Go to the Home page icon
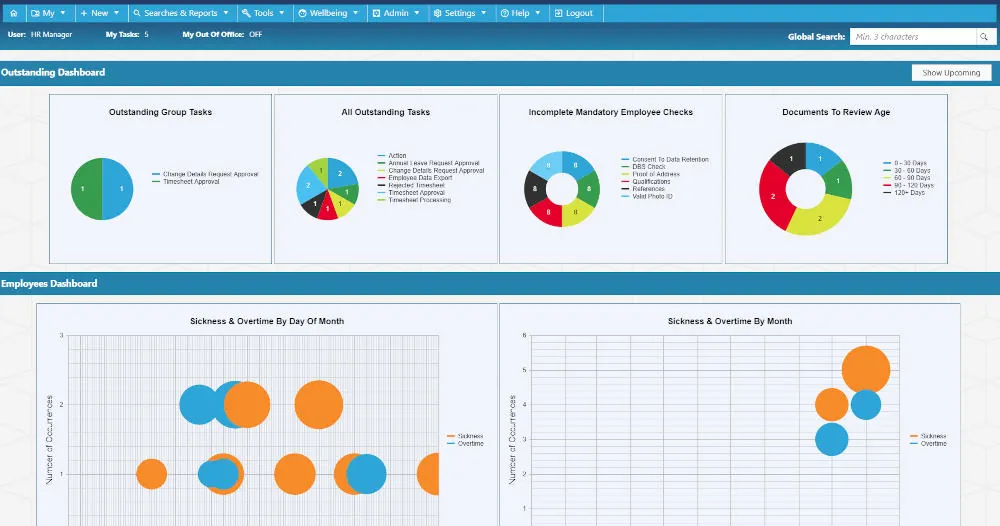The height and width of the screenshot is (526, 1000). point(13,13)
